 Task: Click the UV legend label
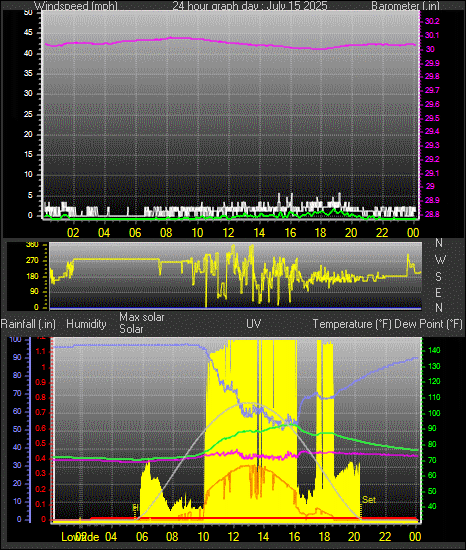coord(254,324)
